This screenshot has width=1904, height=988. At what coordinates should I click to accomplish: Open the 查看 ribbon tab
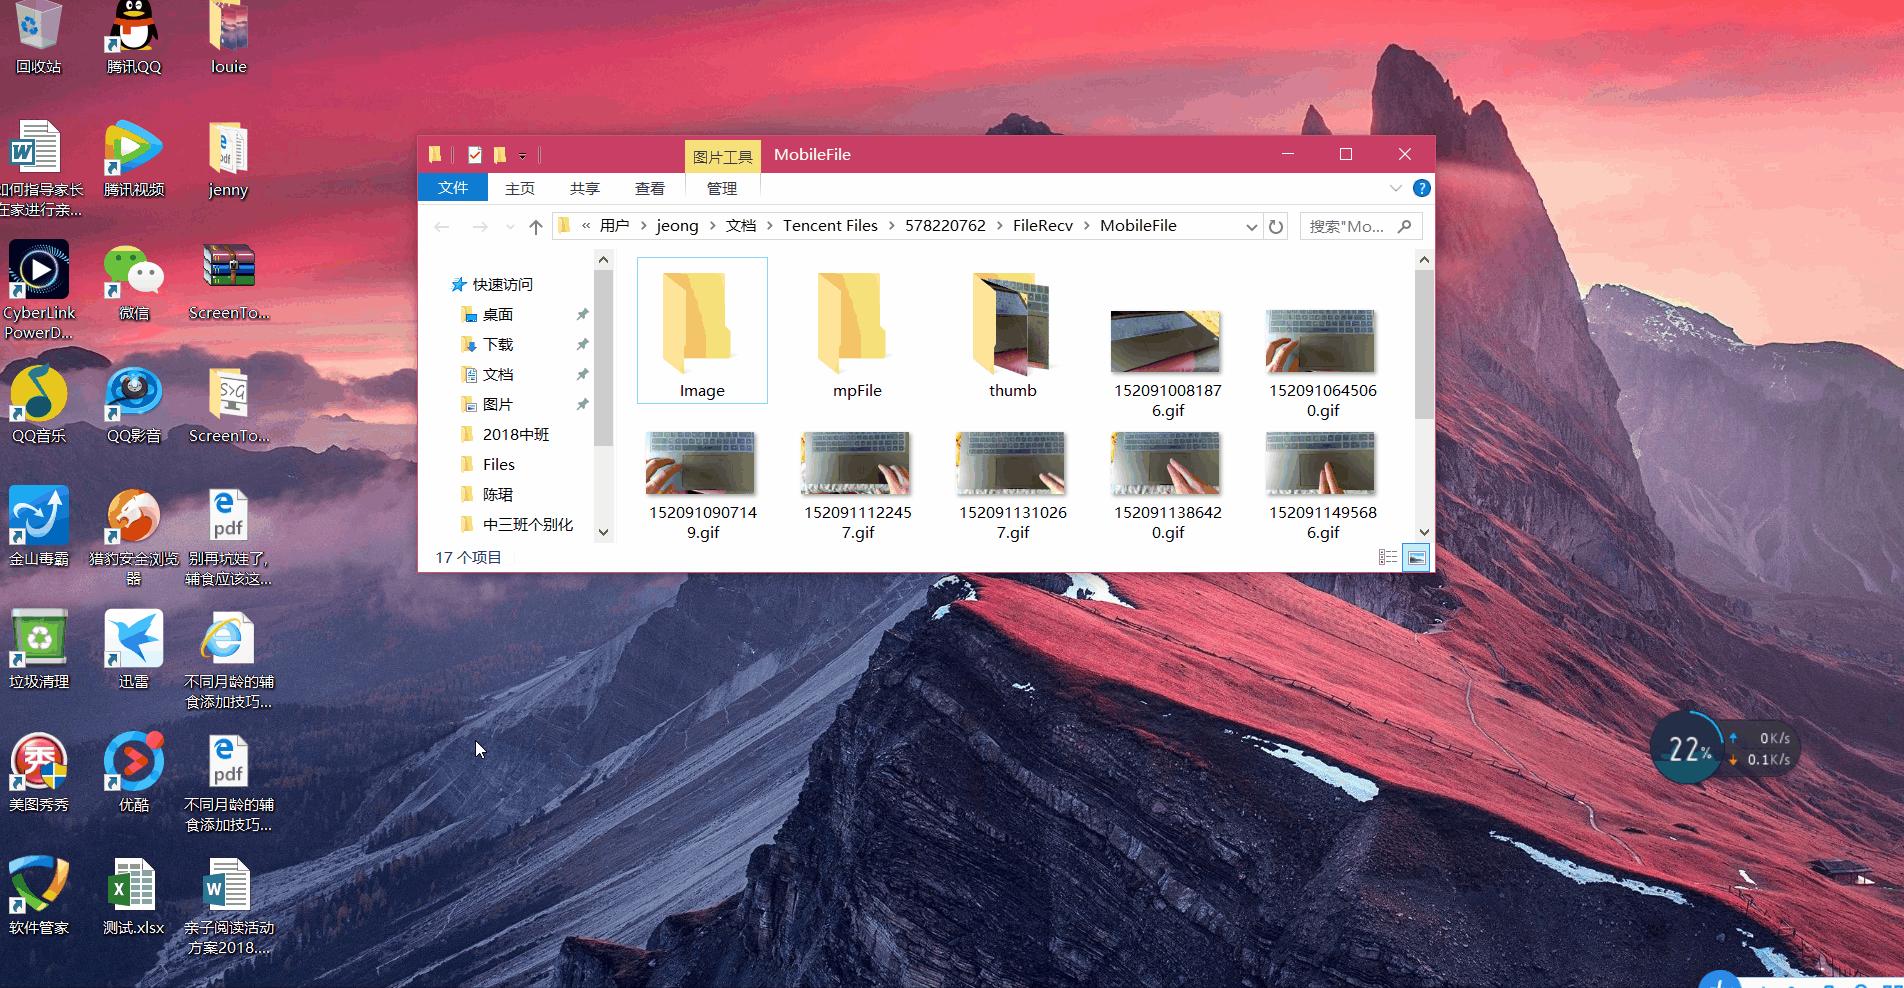coord(649,189)
